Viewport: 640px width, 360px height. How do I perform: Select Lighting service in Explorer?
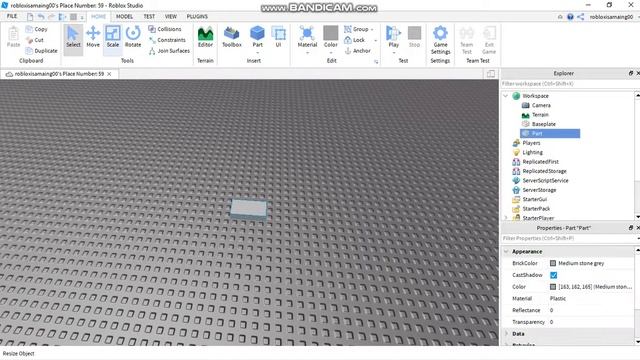pyautogui.click(x=528, y=152)
